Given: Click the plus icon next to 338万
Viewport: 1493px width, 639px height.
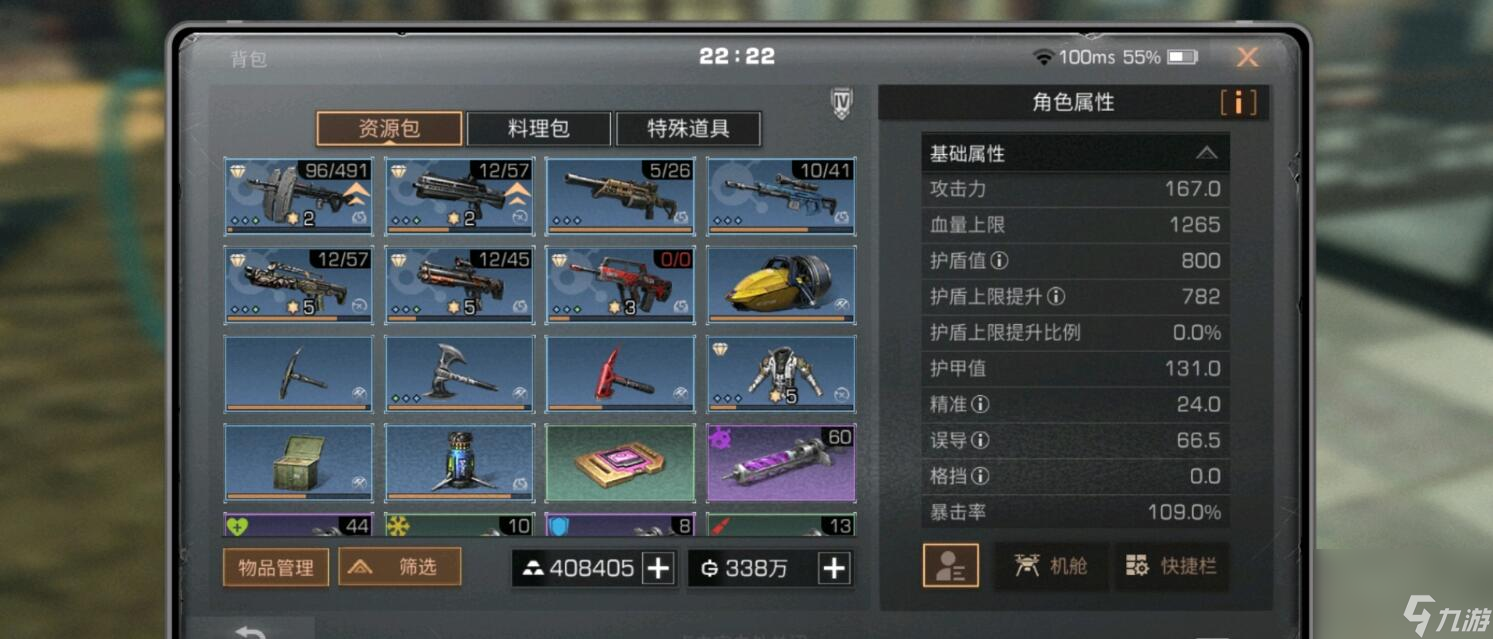Looking at the screenshot, I should click(834, 568).
